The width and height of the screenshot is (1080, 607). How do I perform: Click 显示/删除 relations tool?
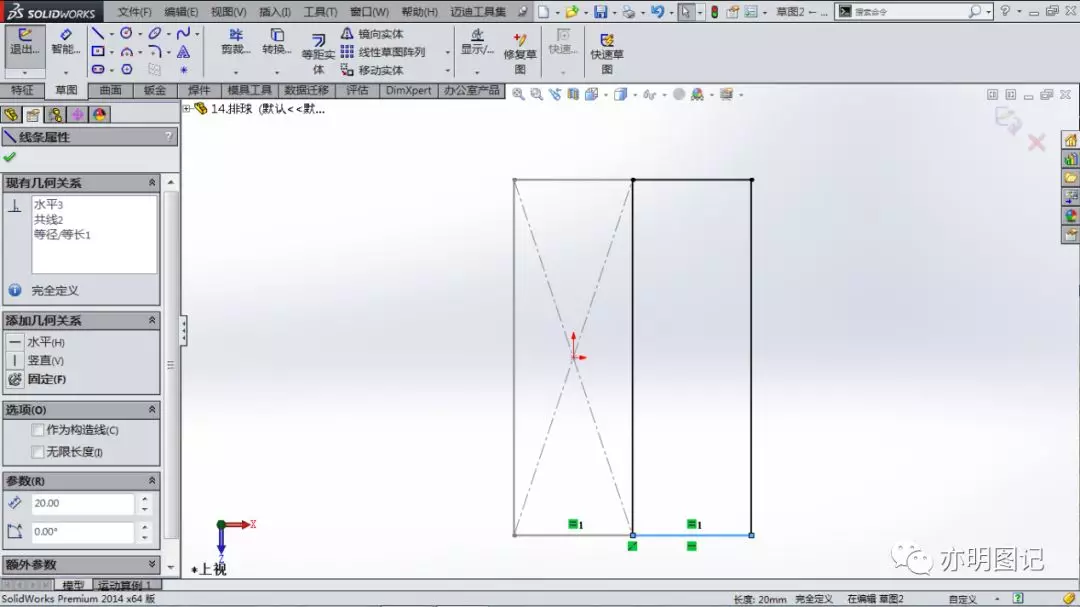click(477, 43)
